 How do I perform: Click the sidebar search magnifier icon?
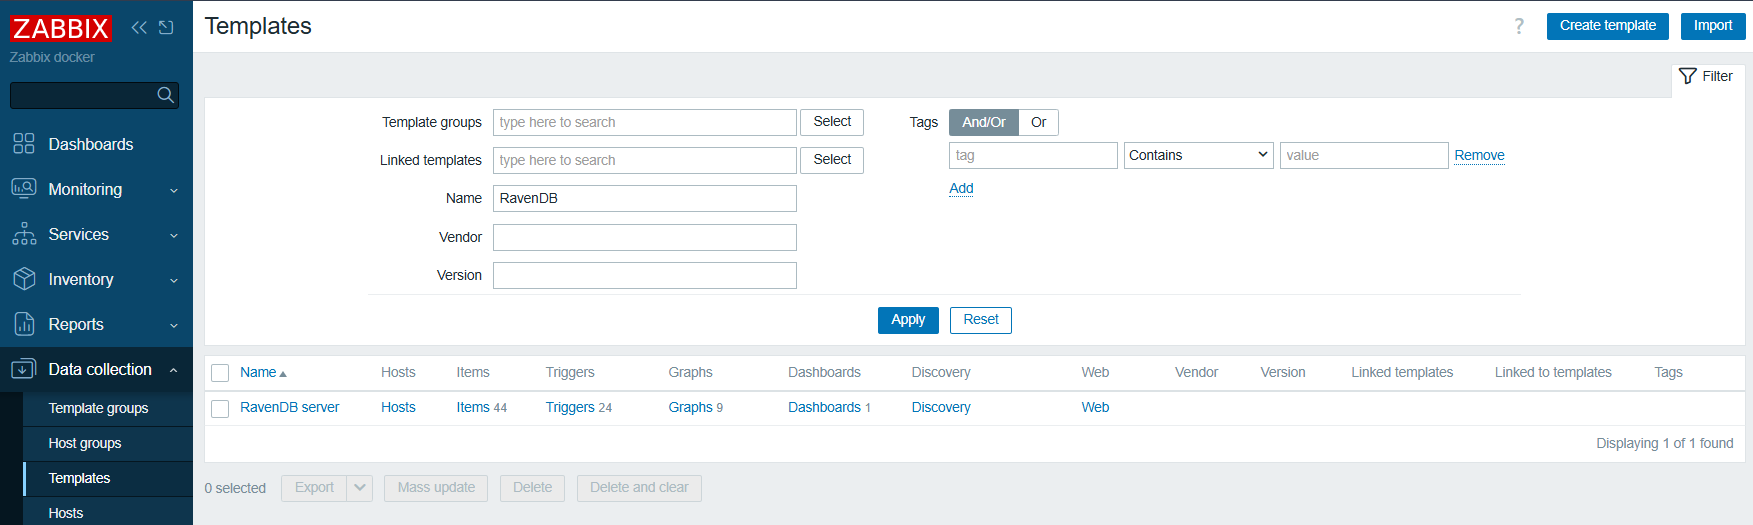pos(166,95)
